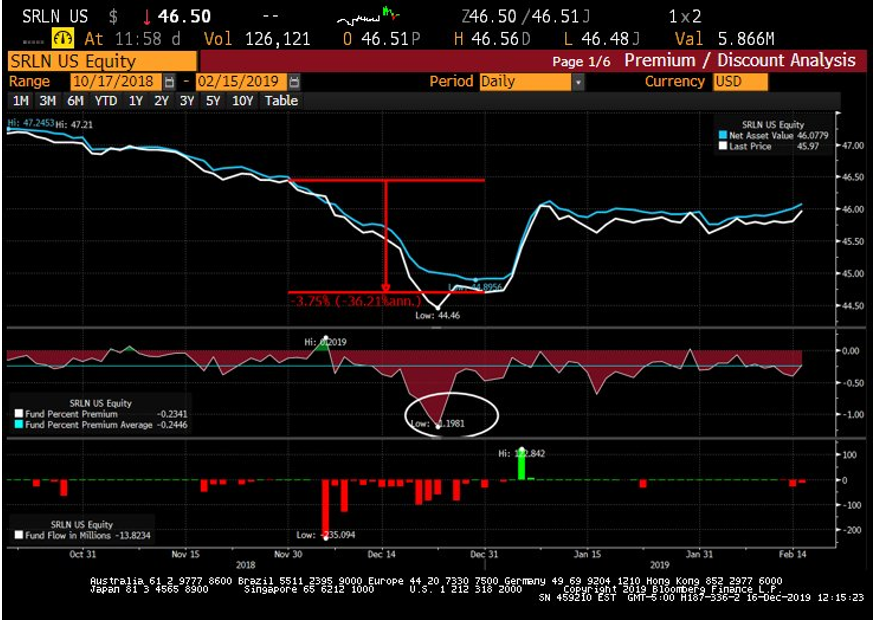Click the Dec 14 date axis label
Image resolution: width=873 pixels, height=620 pixels.
click(x=382, y=554)
